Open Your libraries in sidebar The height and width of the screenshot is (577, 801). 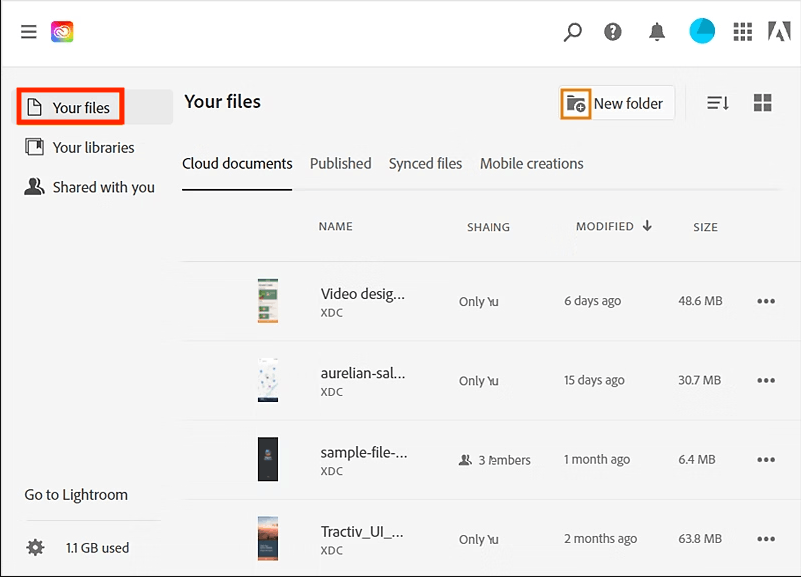point(92,147)
